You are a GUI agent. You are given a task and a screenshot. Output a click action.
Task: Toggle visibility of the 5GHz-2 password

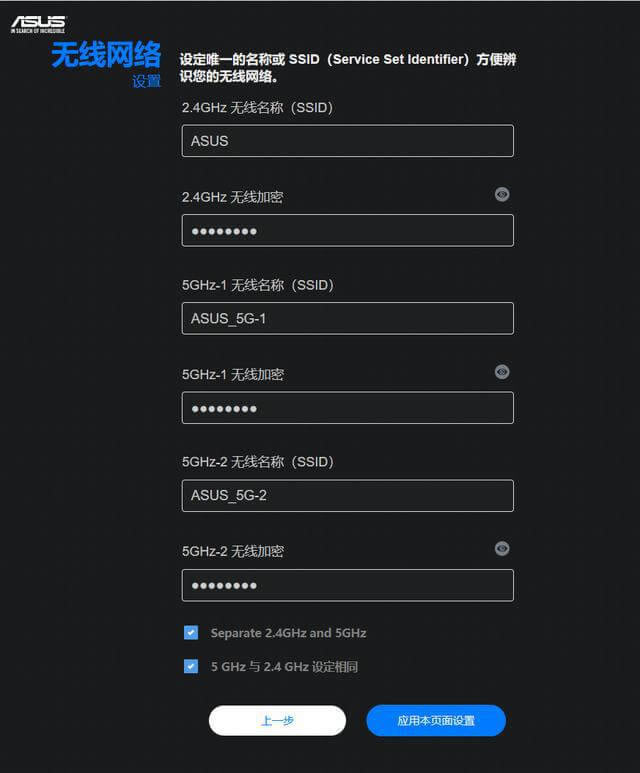click(502, 548)
